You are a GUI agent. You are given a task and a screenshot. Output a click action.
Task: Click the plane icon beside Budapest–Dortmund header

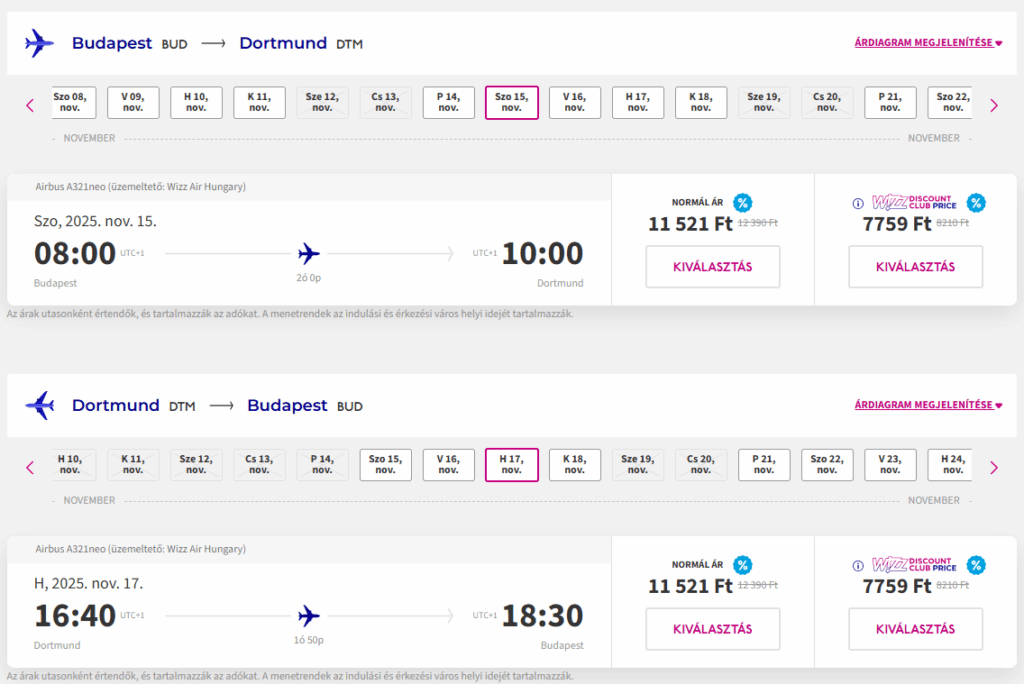(x=39, y=43)
